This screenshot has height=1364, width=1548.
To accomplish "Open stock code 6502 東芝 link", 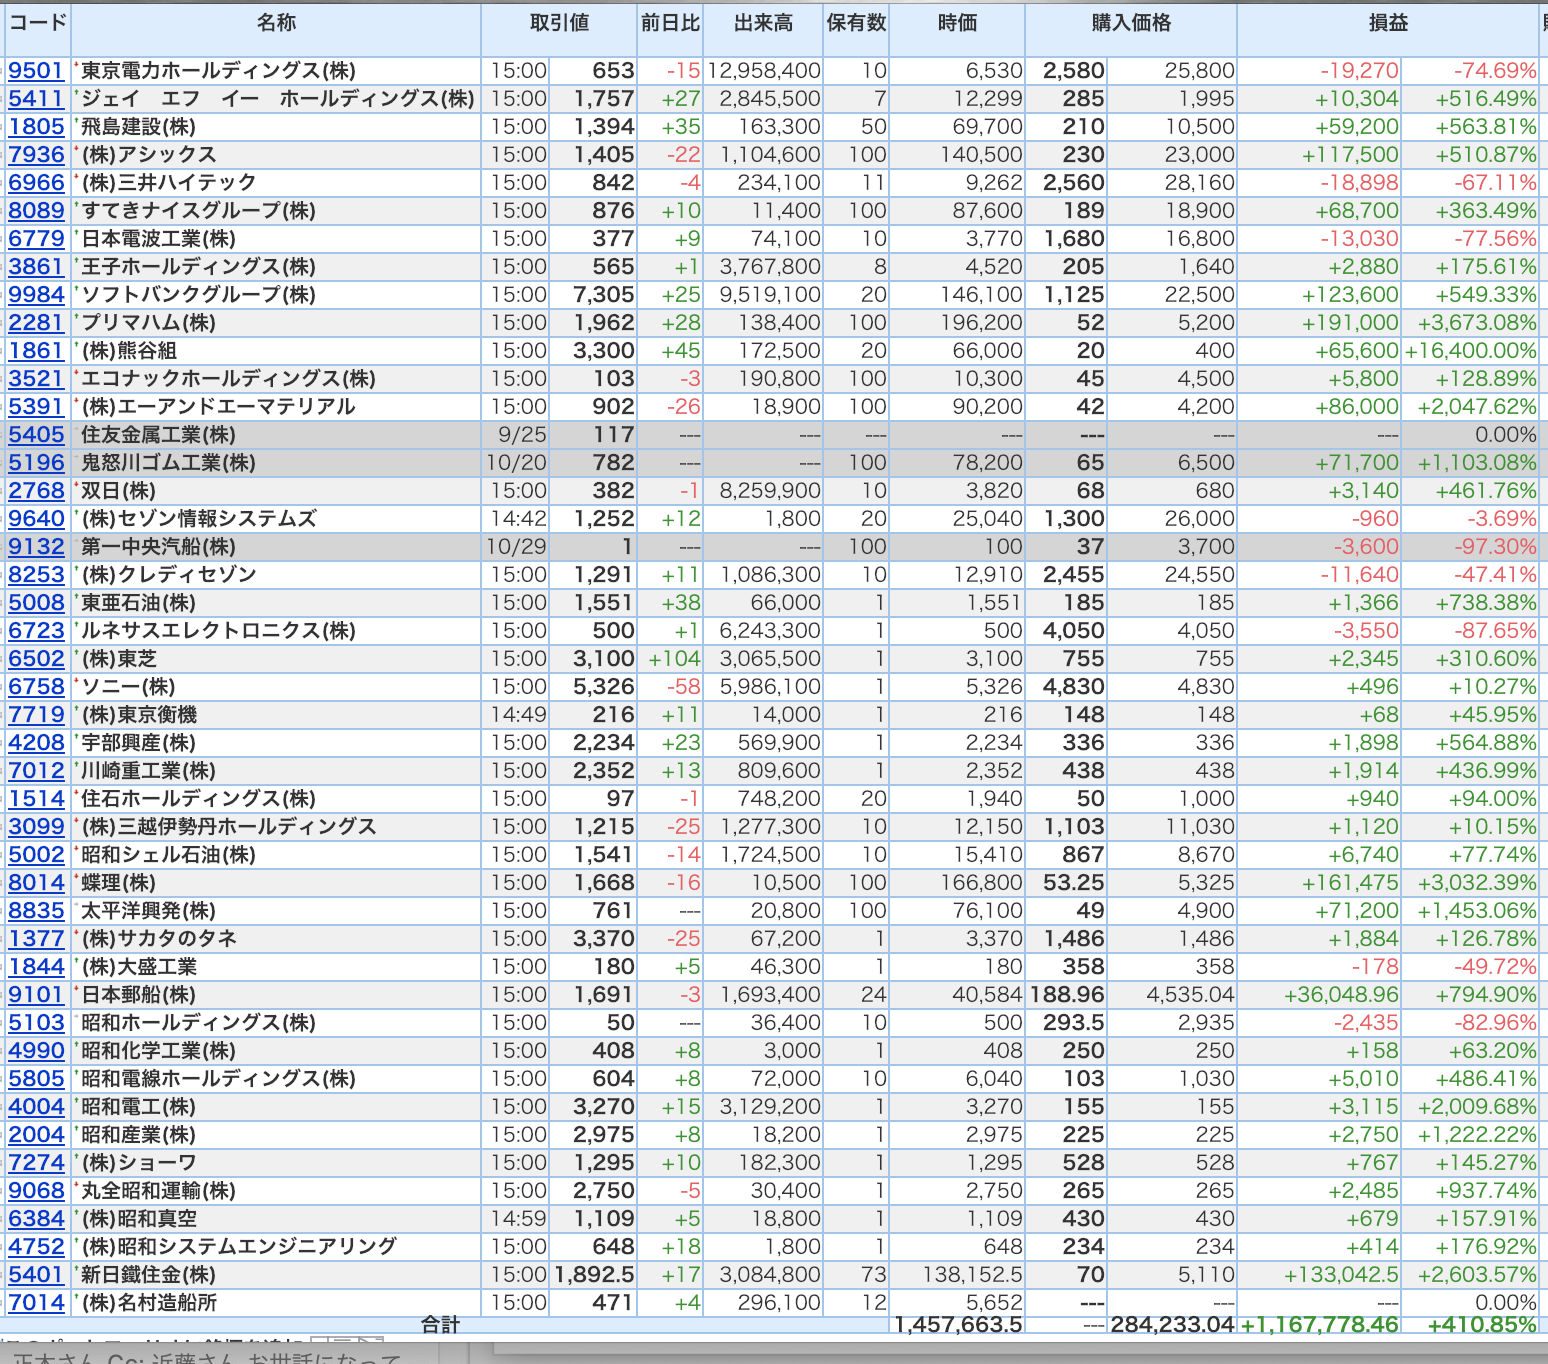I will [x=36, y=659].
